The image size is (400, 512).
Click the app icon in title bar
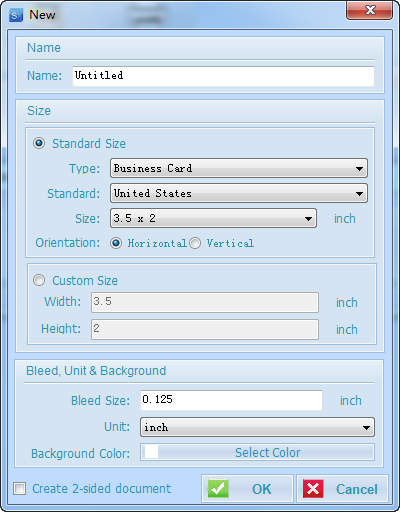pyautogui.click(x=16, y=15)
